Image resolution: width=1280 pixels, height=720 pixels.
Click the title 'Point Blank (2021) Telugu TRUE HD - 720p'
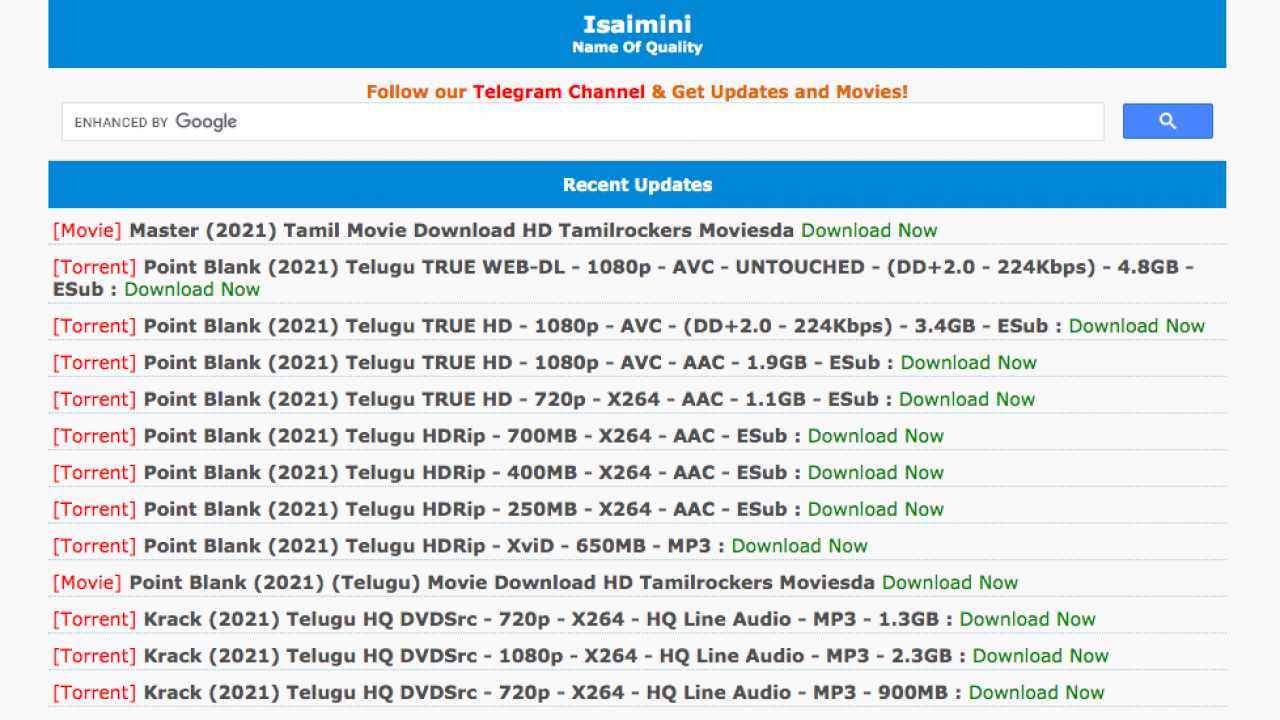[365, 399]
